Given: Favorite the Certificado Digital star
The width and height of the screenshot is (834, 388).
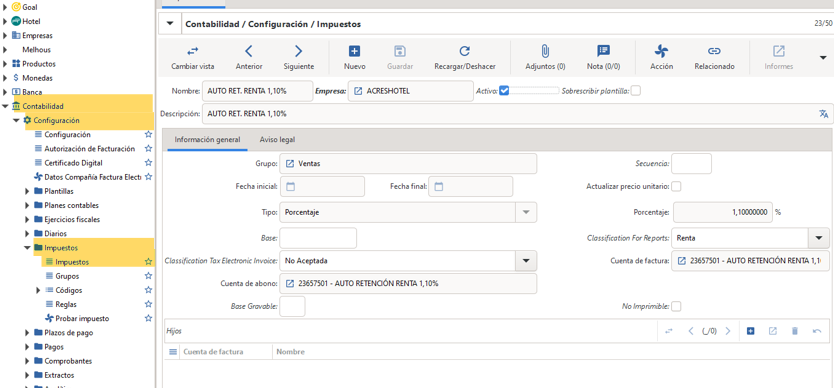Looking at the screenshot, I should (148, 163).
